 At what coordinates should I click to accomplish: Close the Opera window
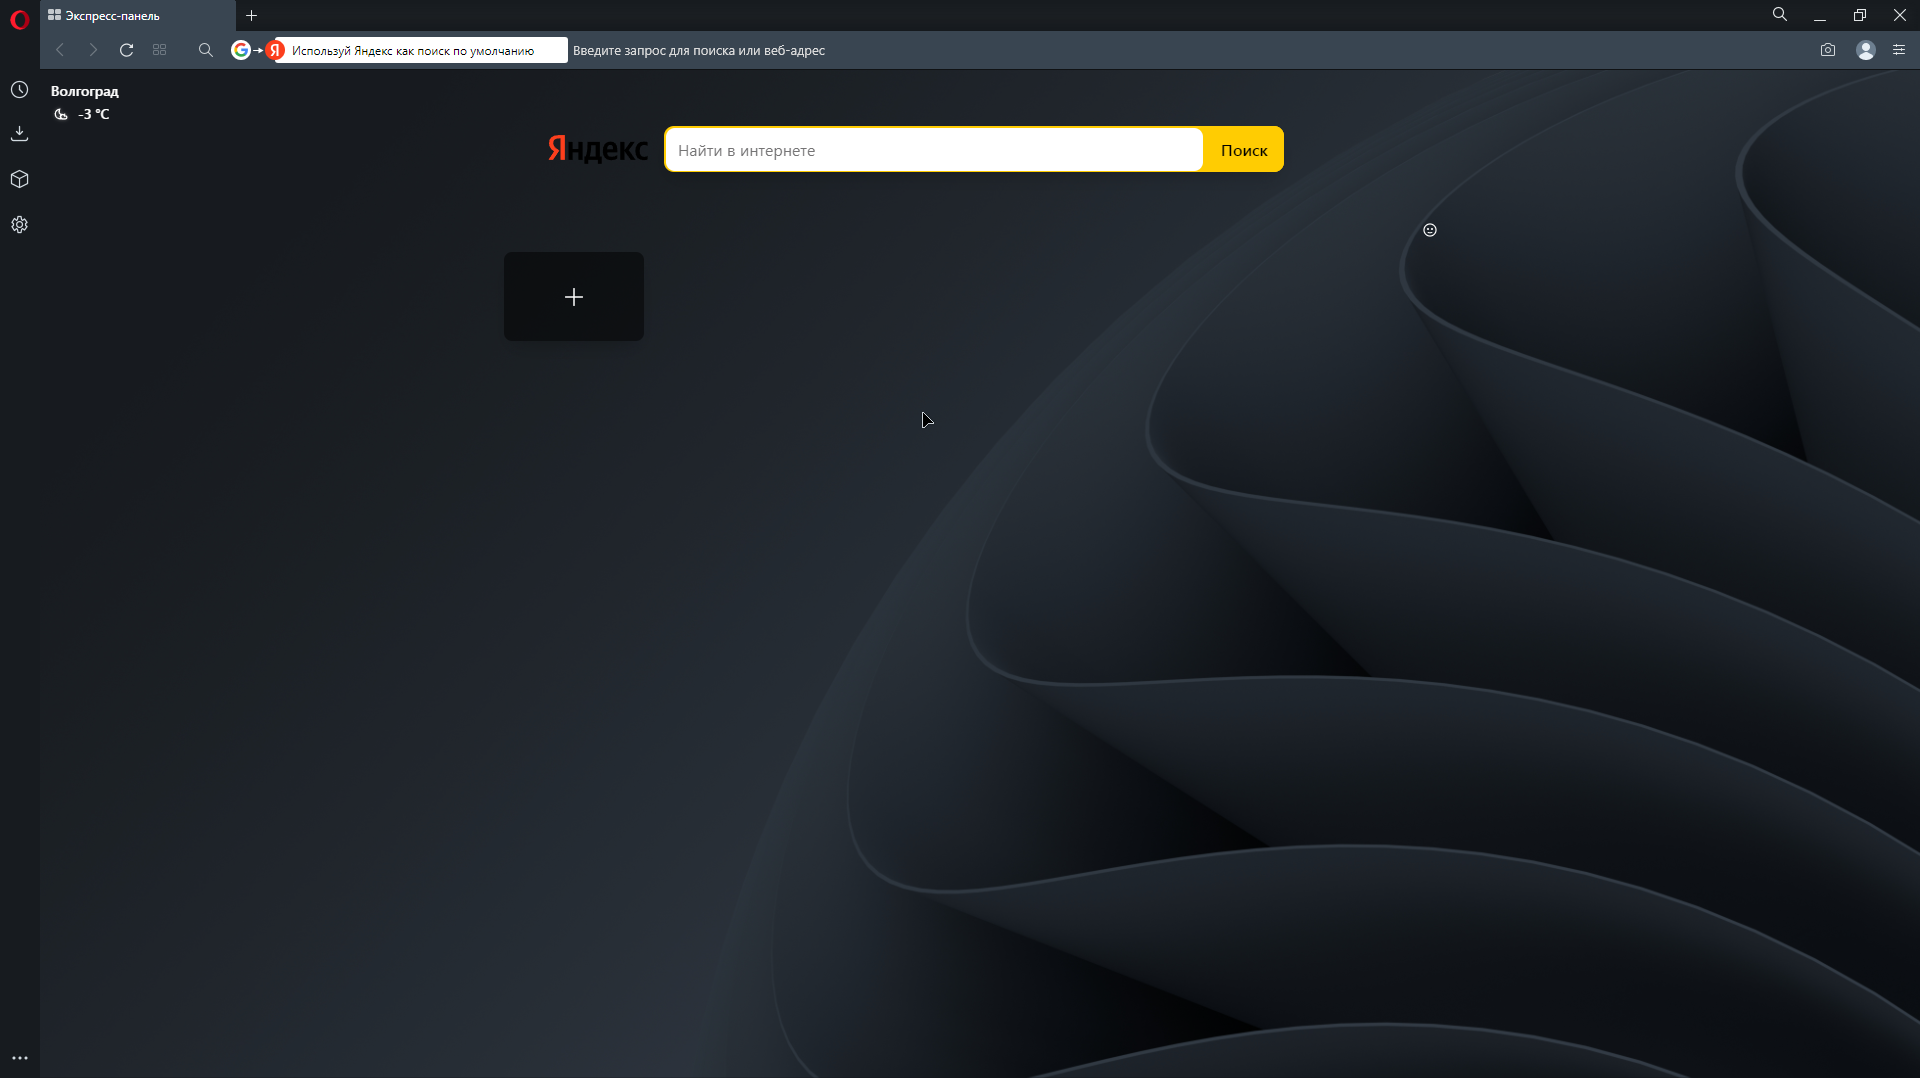pos(1900,16)
